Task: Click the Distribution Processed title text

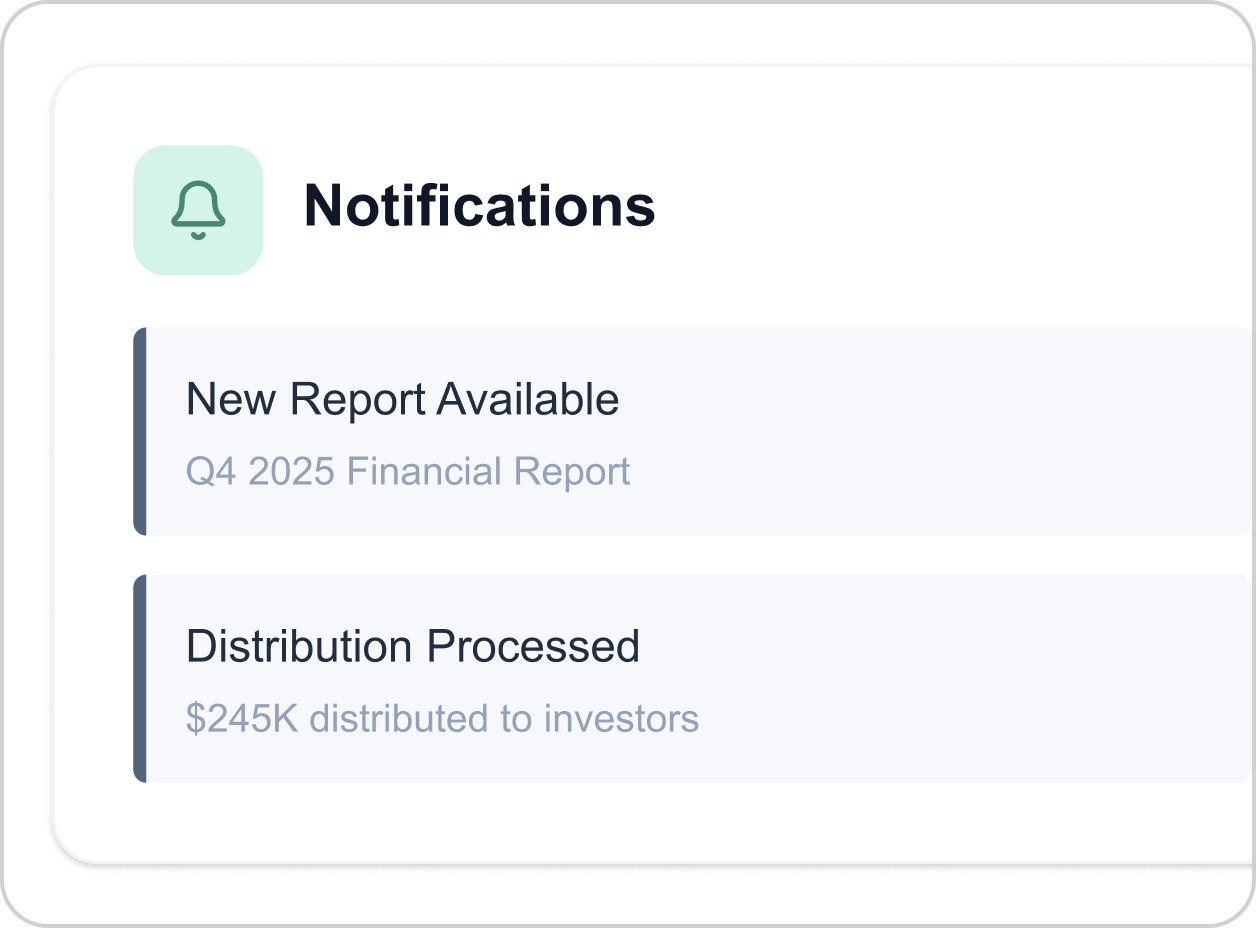Action: 414,645
